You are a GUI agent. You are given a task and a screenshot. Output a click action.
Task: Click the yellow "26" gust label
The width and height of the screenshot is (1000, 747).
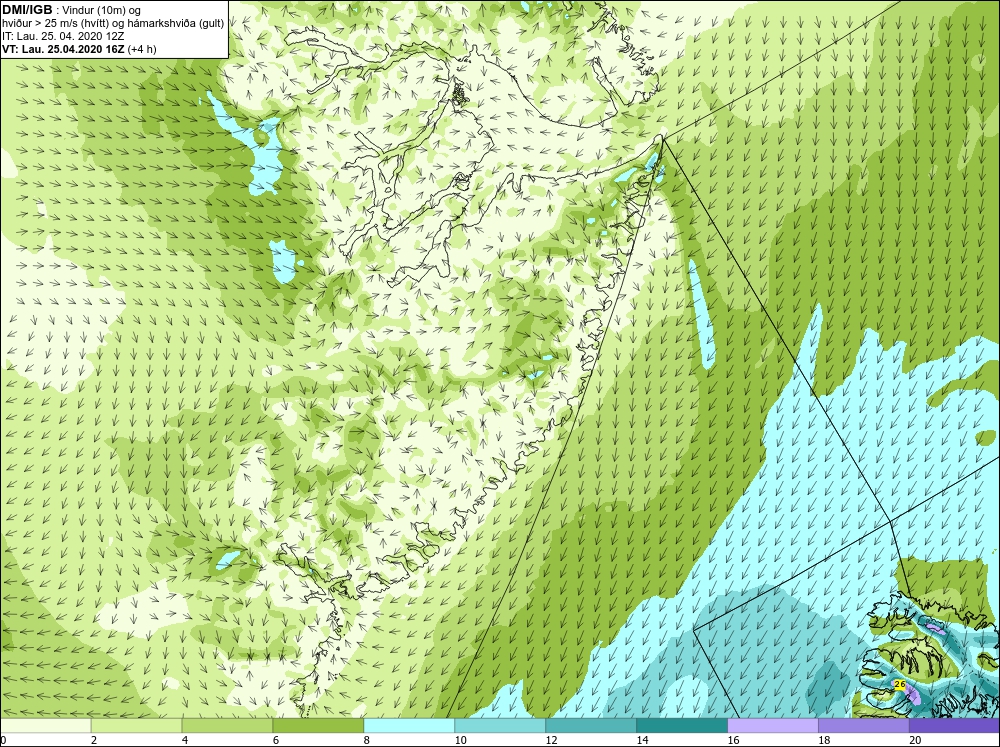[900, 684]
